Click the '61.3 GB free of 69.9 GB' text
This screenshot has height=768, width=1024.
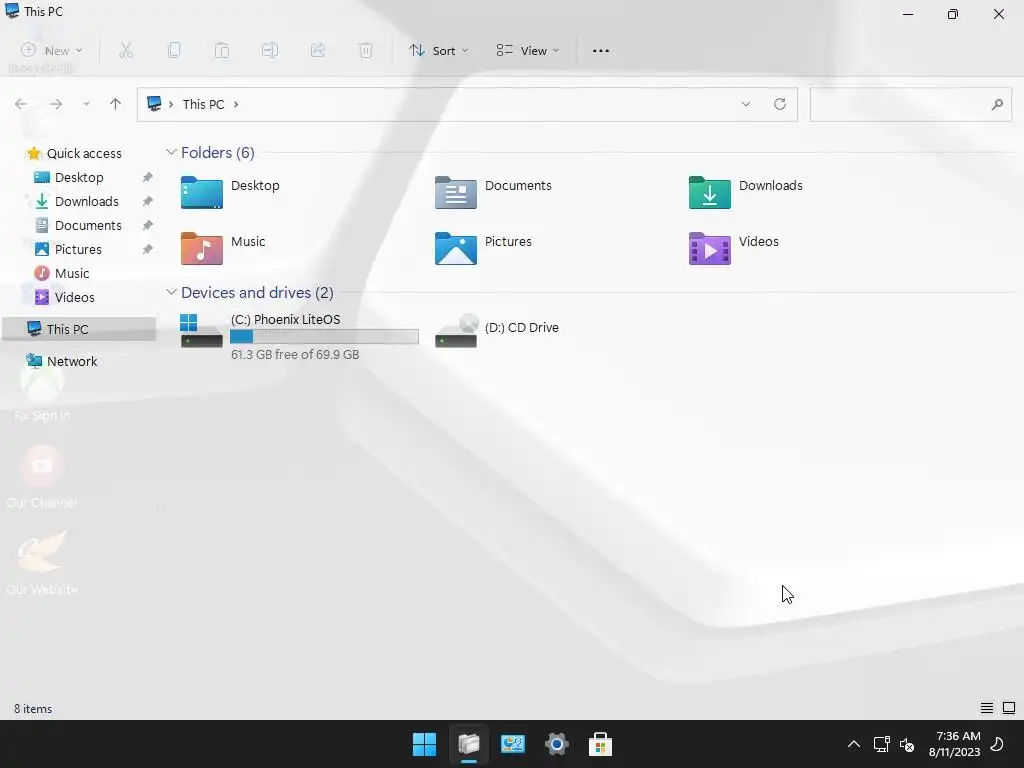[x=295, y=355]
